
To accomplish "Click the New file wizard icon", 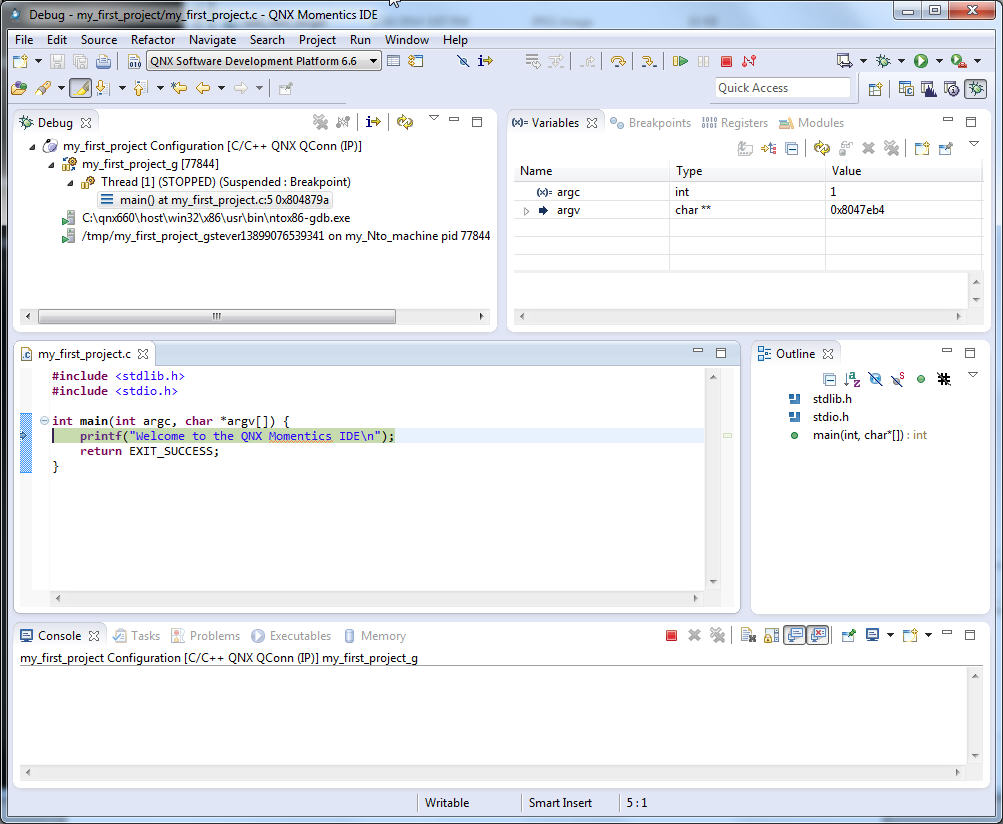I will point(20,61).
